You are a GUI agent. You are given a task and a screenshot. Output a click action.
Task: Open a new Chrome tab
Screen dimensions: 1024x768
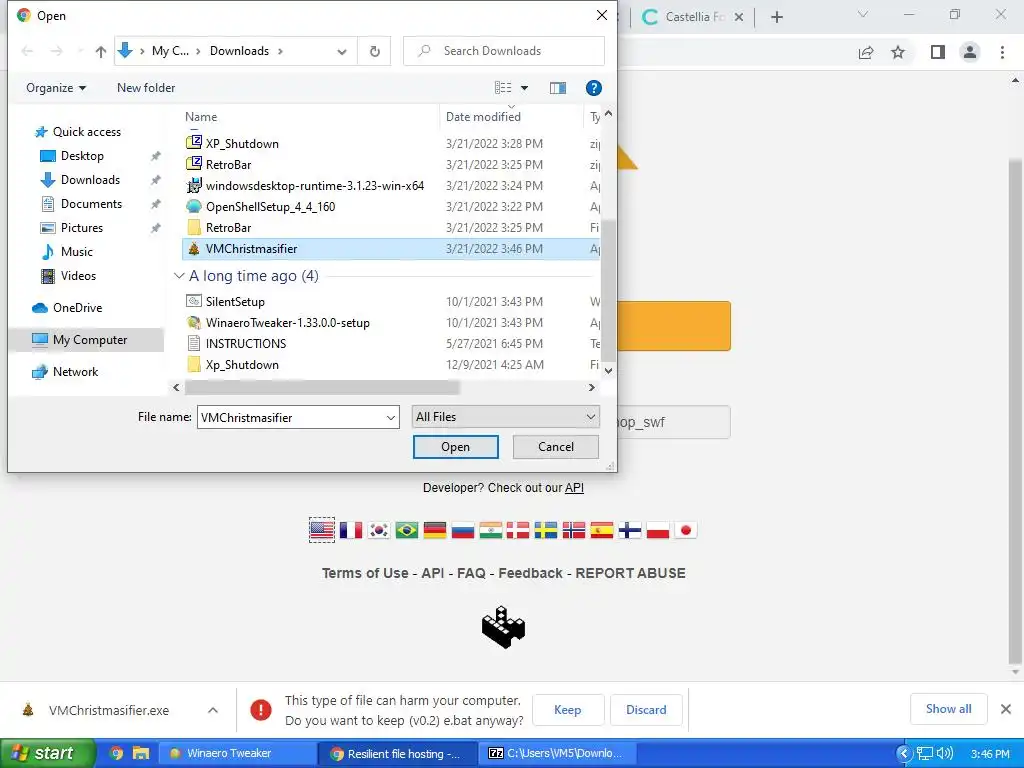point(776,17)
